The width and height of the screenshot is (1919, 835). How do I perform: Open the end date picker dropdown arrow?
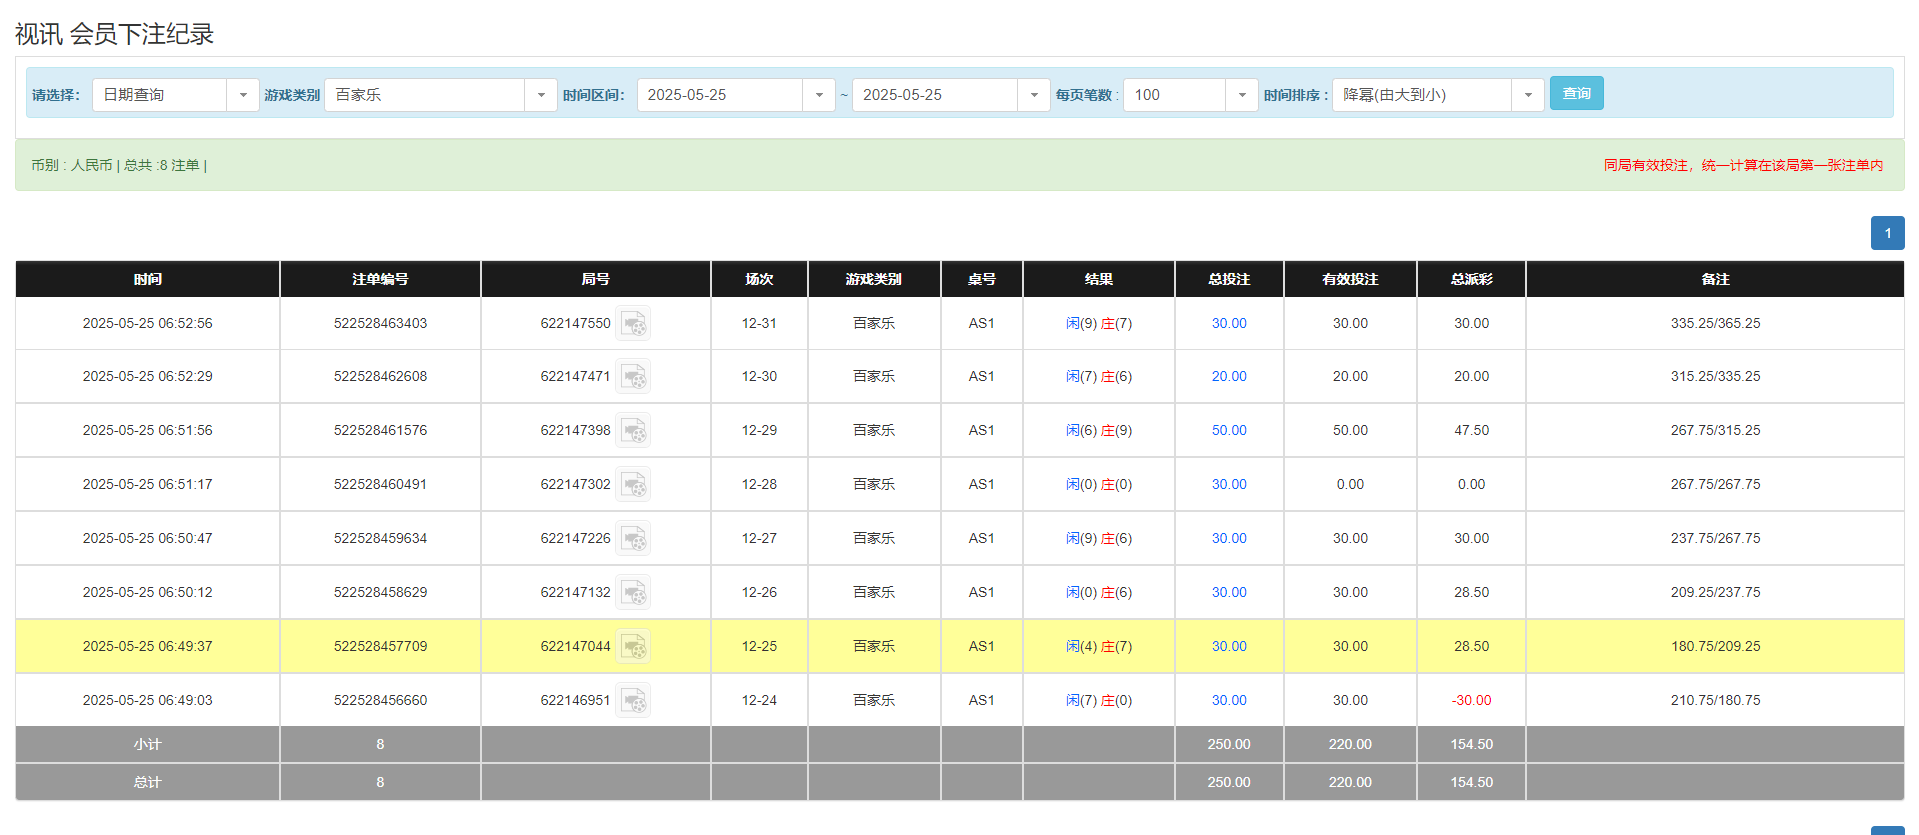1033,95
